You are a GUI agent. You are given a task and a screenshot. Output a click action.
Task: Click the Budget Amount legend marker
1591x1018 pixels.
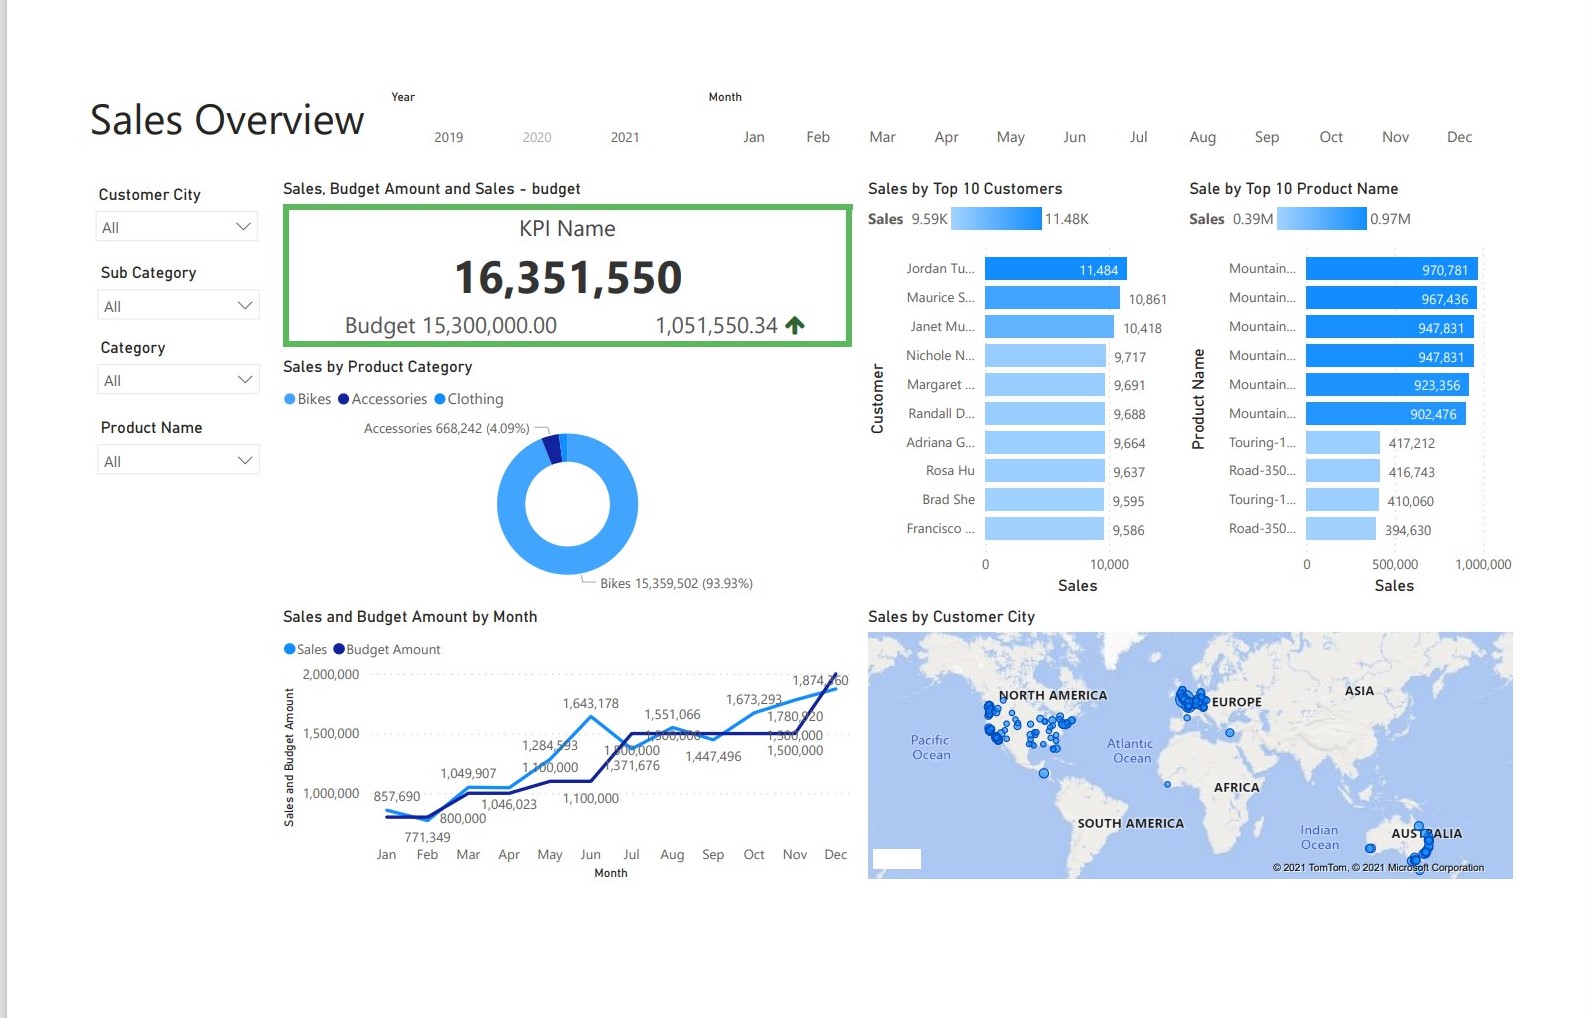339,649
